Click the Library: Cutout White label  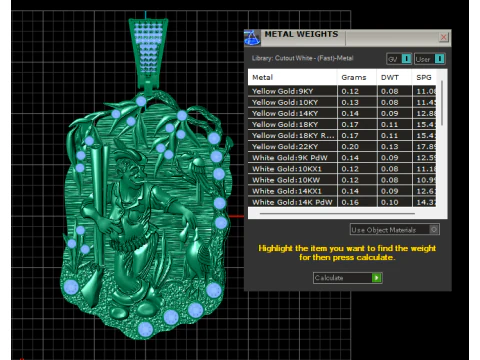pyautogui.click(x=302, y=58)
